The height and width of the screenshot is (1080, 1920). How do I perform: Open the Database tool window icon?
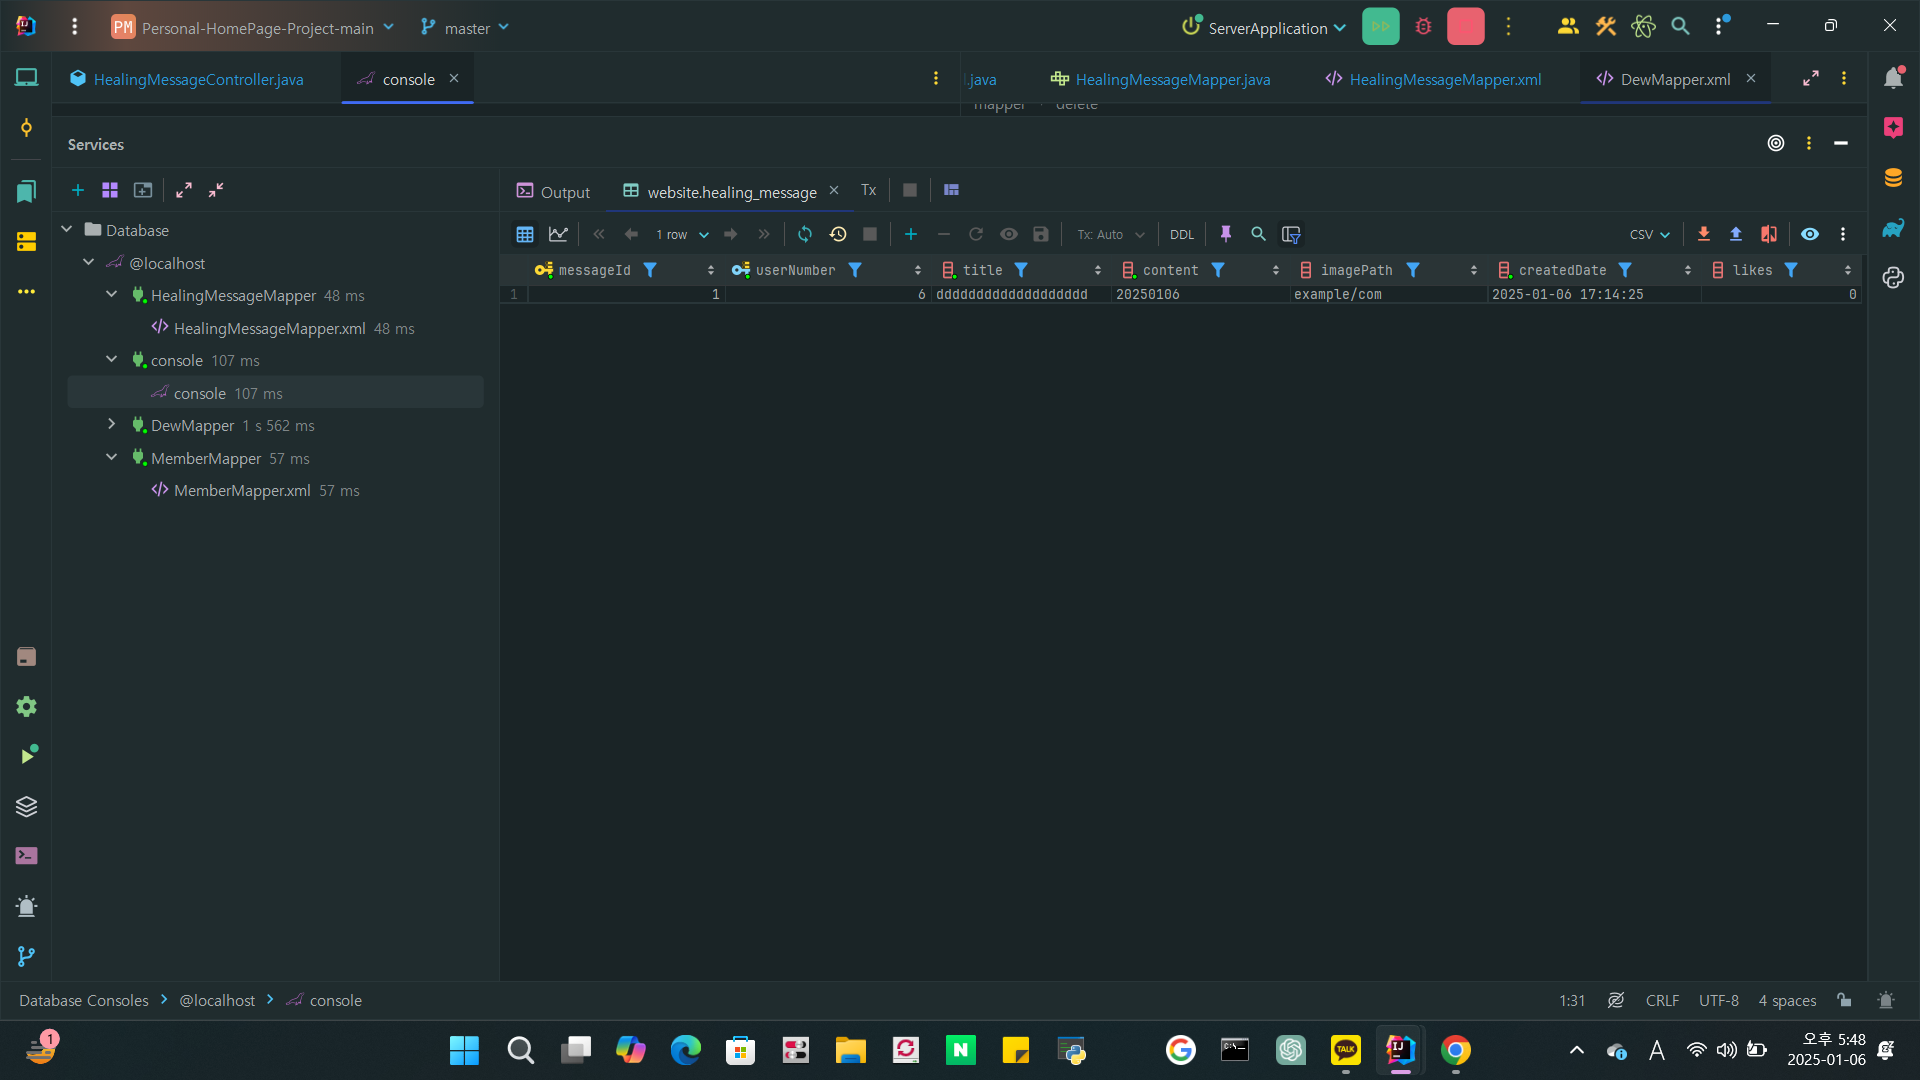pos(1893,178)
